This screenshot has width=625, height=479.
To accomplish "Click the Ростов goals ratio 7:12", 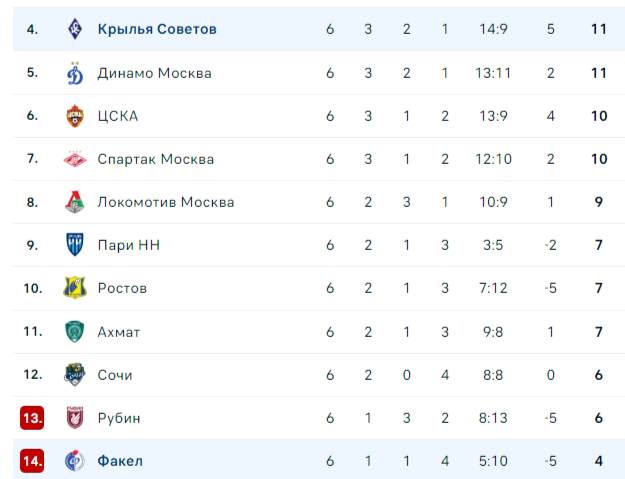I will 493,288.
